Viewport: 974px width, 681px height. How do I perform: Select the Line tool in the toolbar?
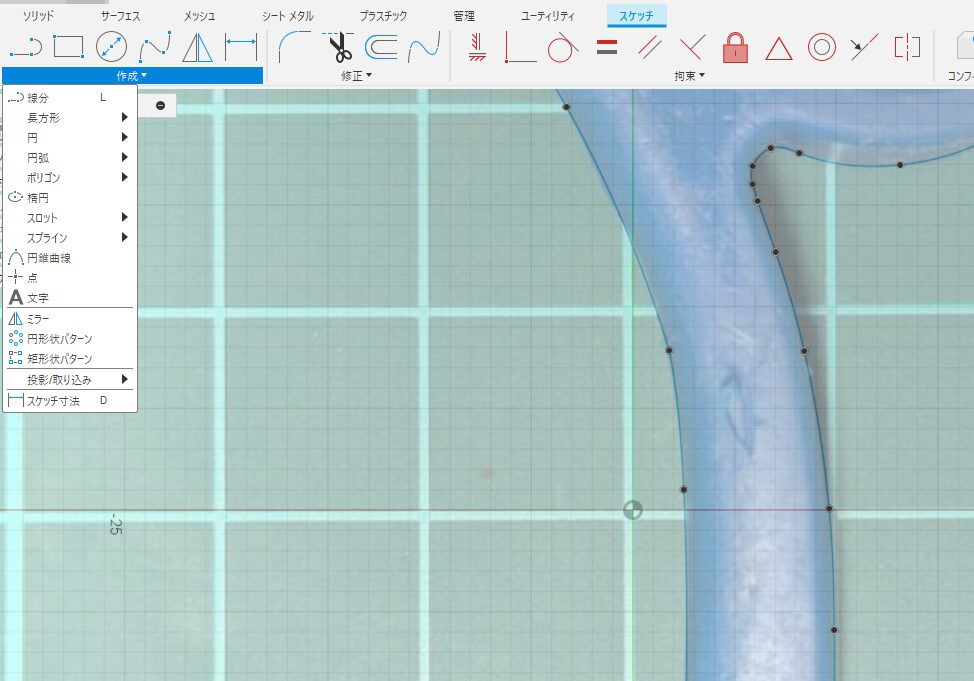25,46
